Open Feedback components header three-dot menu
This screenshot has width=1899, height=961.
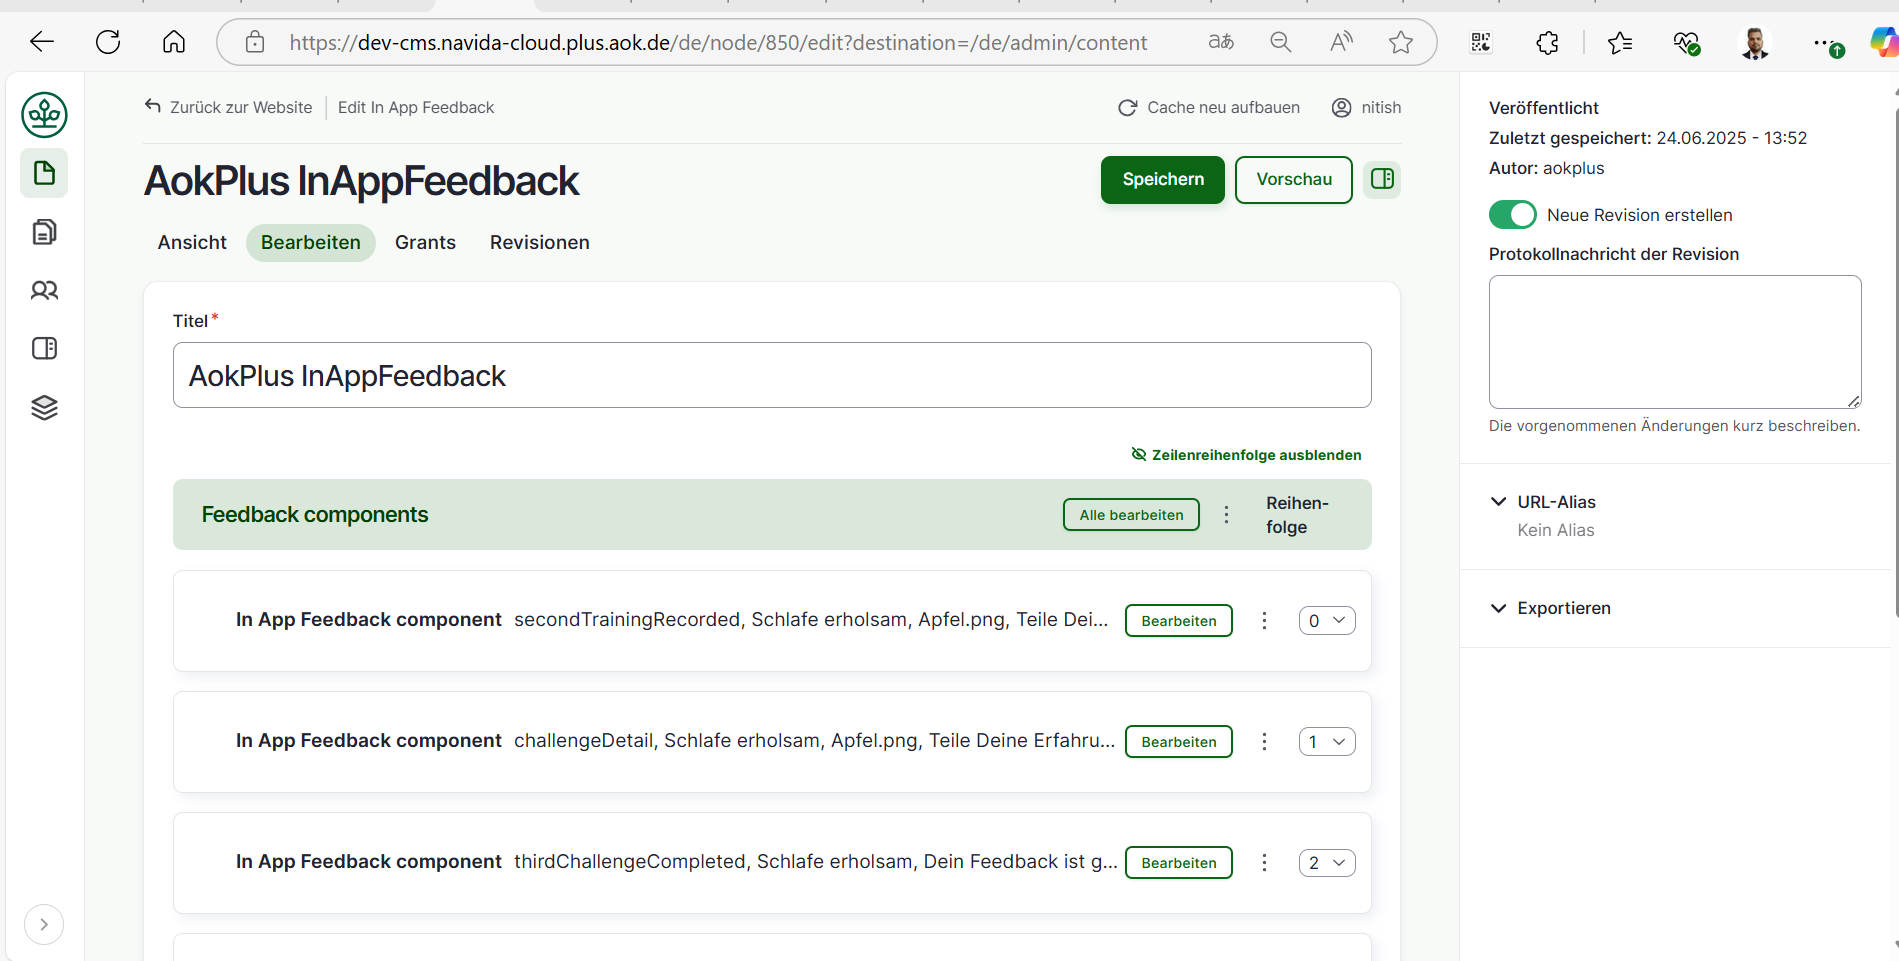pyautogui.click(x=1226, y=515)
